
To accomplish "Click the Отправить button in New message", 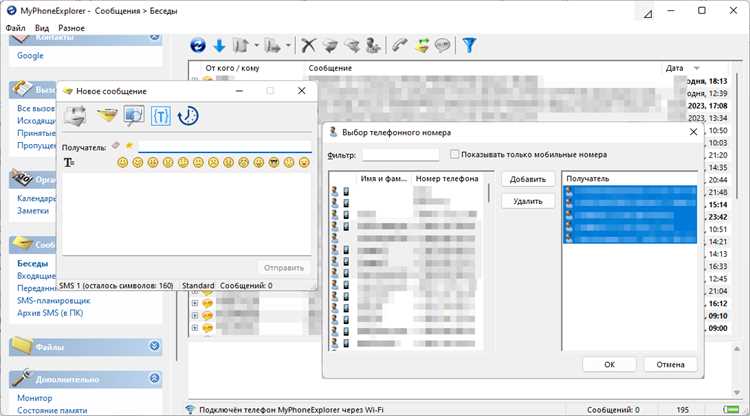I will click(x=284, y=268).
